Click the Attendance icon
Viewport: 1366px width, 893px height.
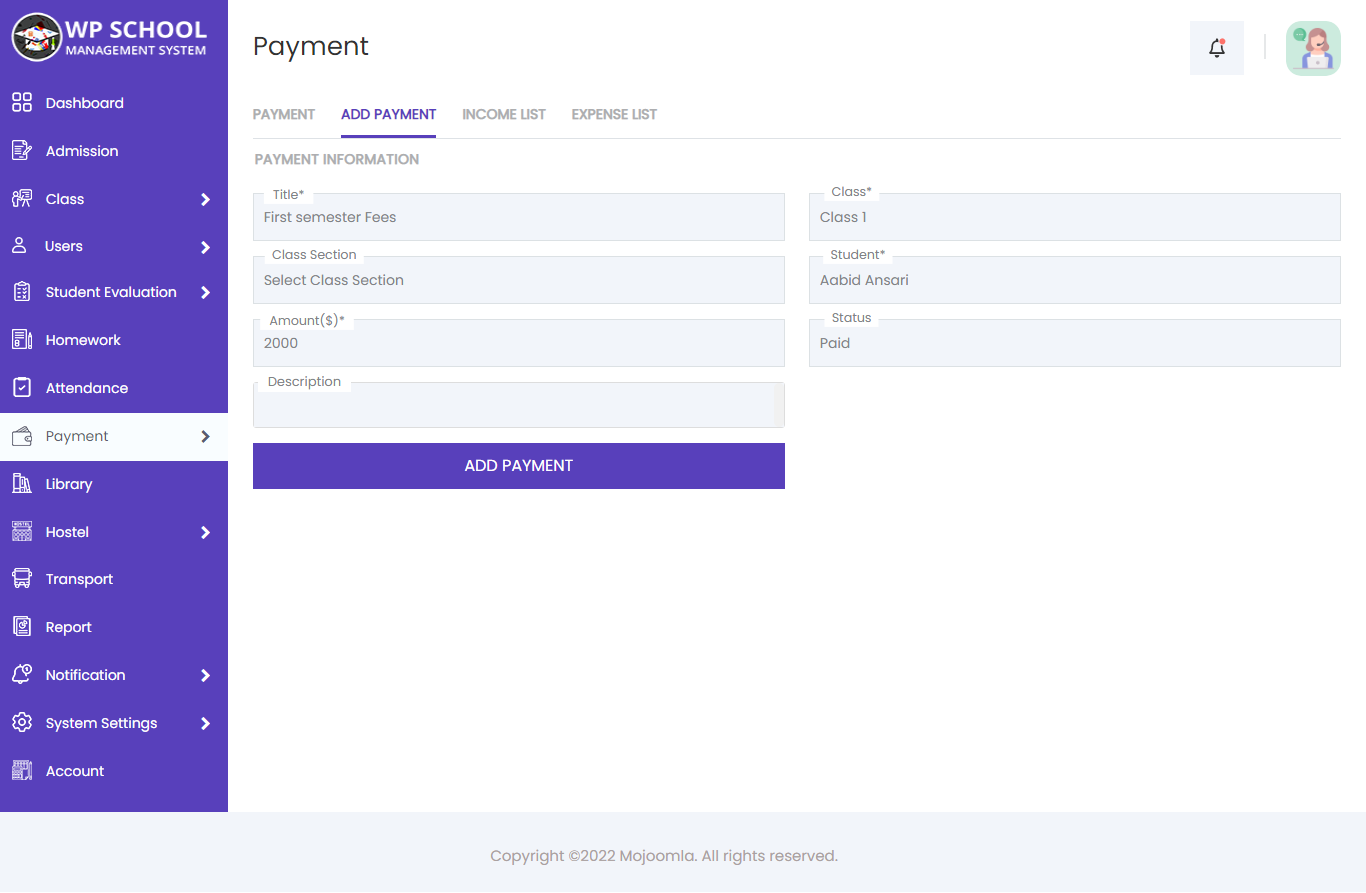tap(21, 387)
